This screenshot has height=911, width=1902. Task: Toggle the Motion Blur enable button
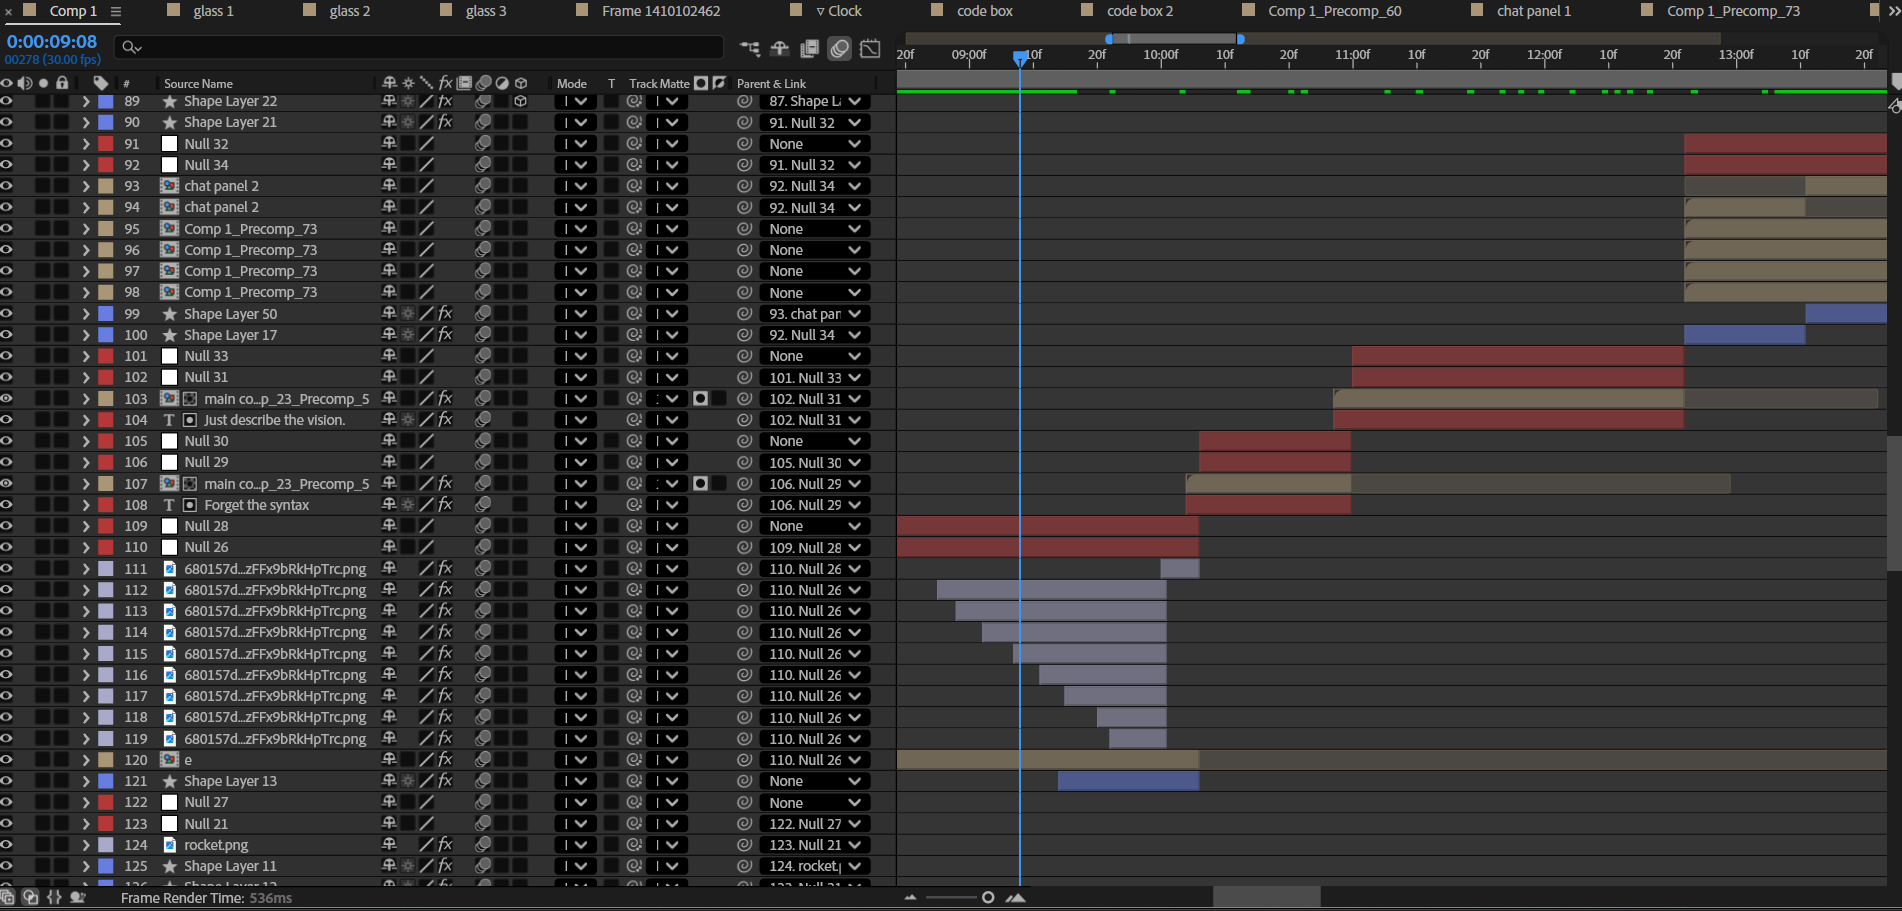click(x=840, y=48)
